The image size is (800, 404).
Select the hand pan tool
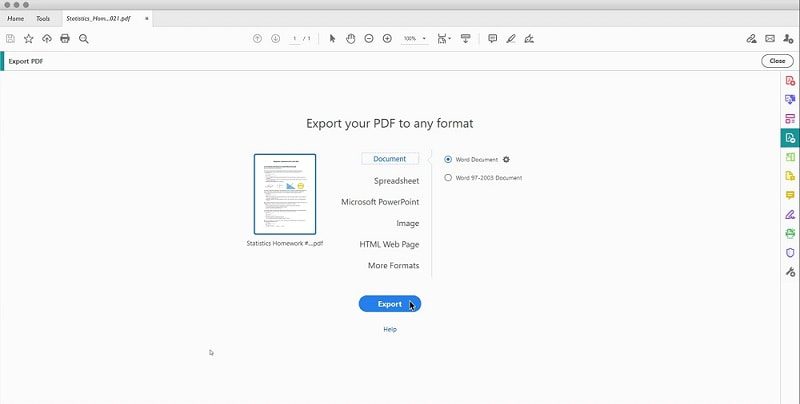click(351, 39)
